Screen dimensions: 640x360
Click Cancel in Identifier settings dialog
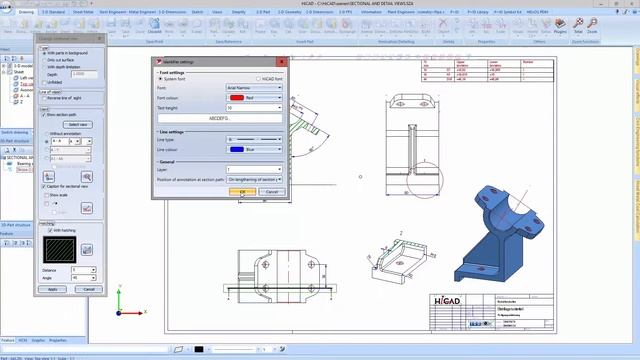(x=272, y=192)
